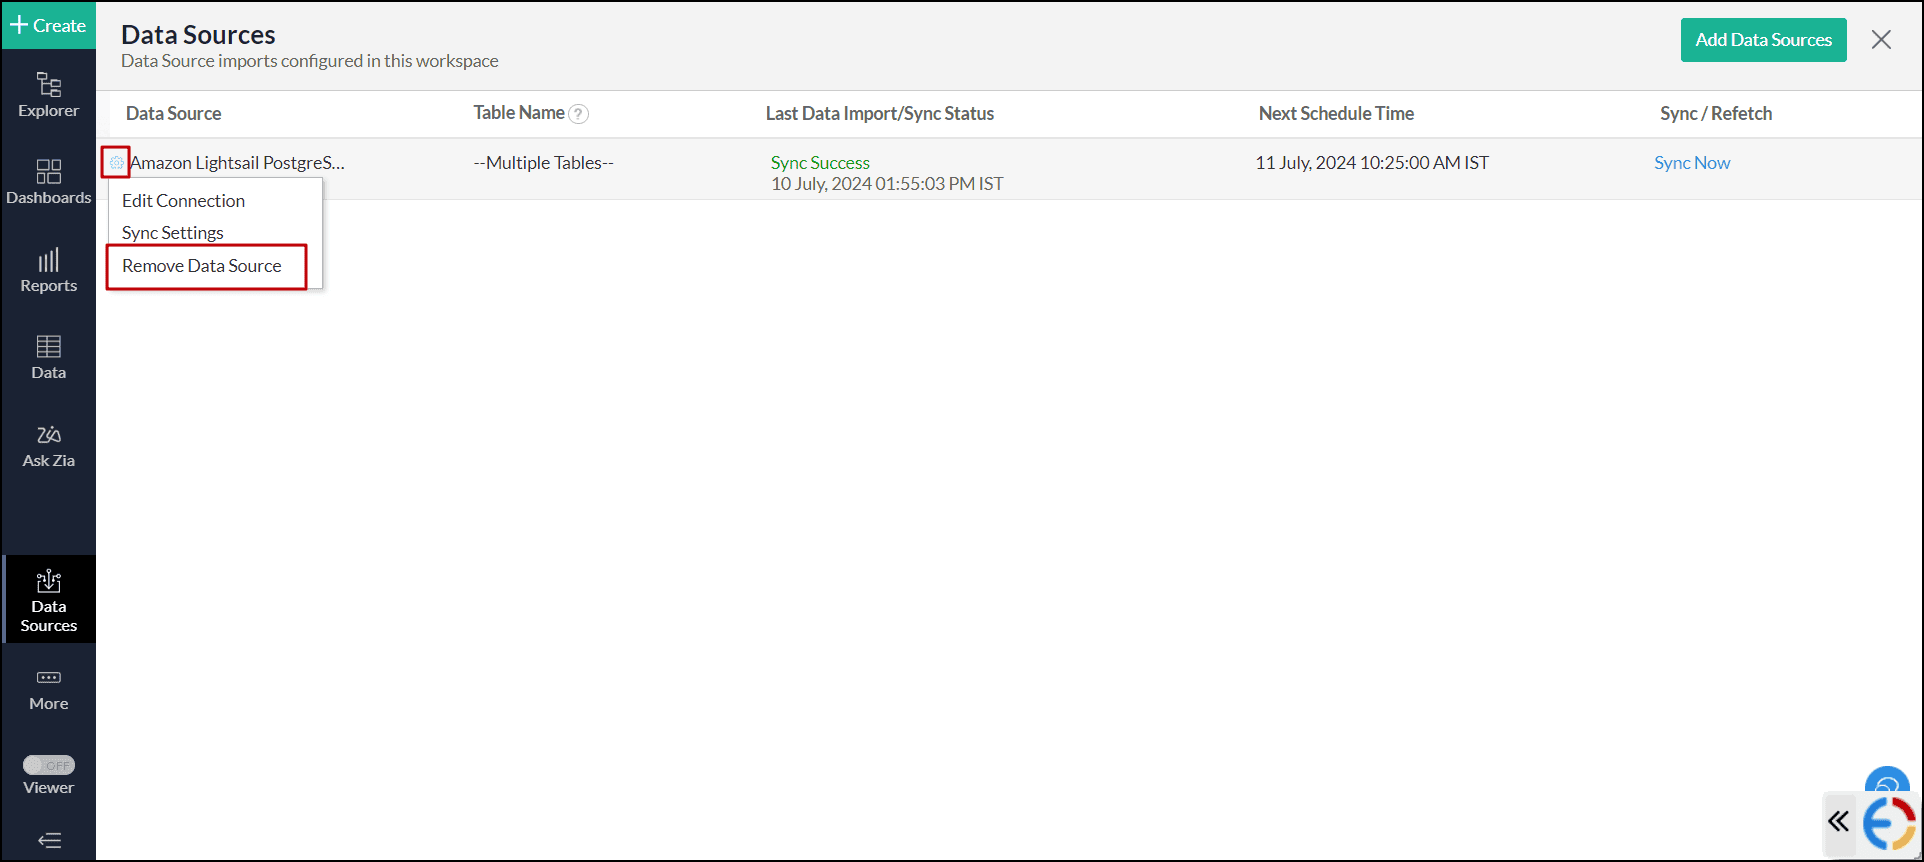Image resolution: width=1924 pixels, height=862 pixels.
Task: Click the Create button
Action: 48,25
